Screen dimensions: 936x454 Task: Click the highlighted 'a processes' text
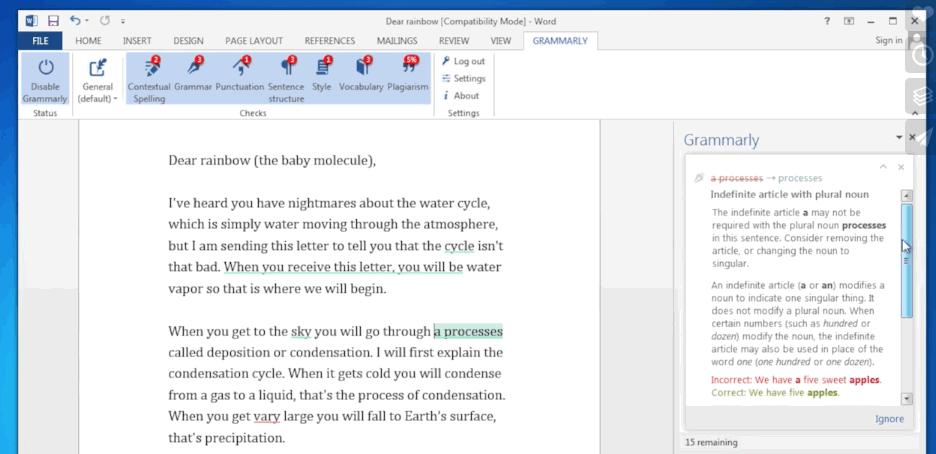[468, 332]
